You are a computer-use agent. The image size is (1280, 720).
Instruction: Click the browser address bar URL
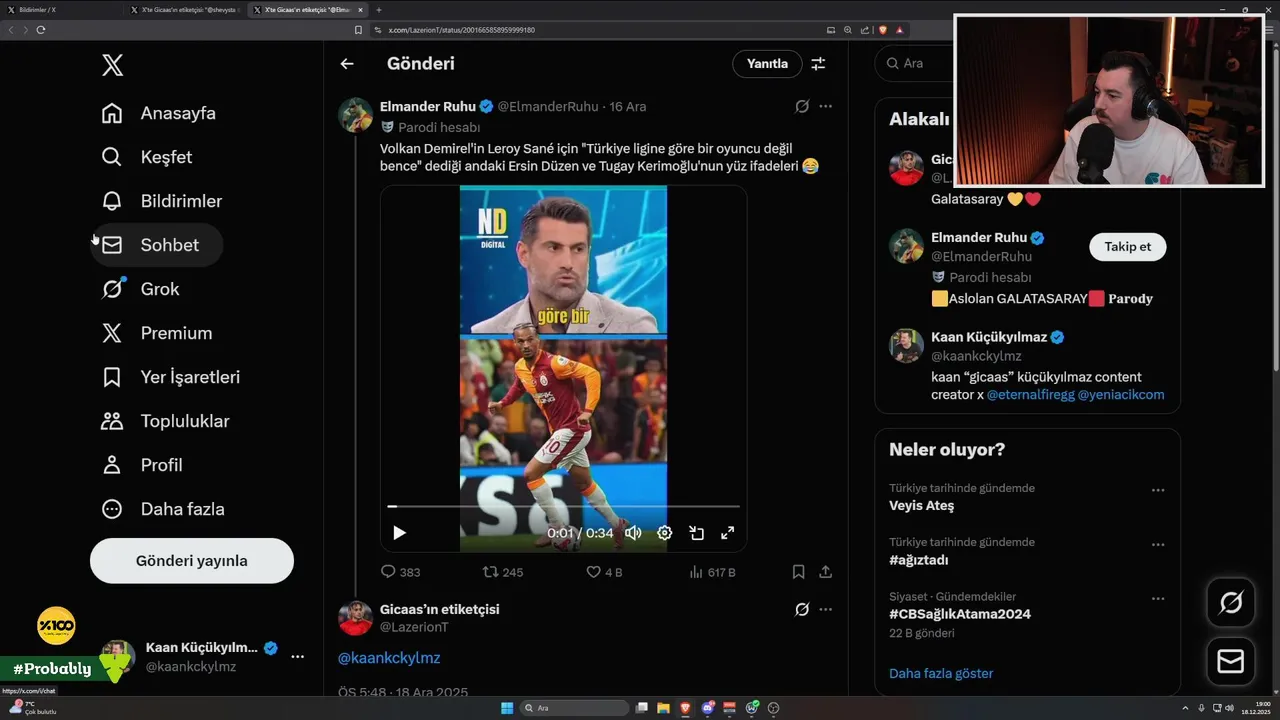462,30
